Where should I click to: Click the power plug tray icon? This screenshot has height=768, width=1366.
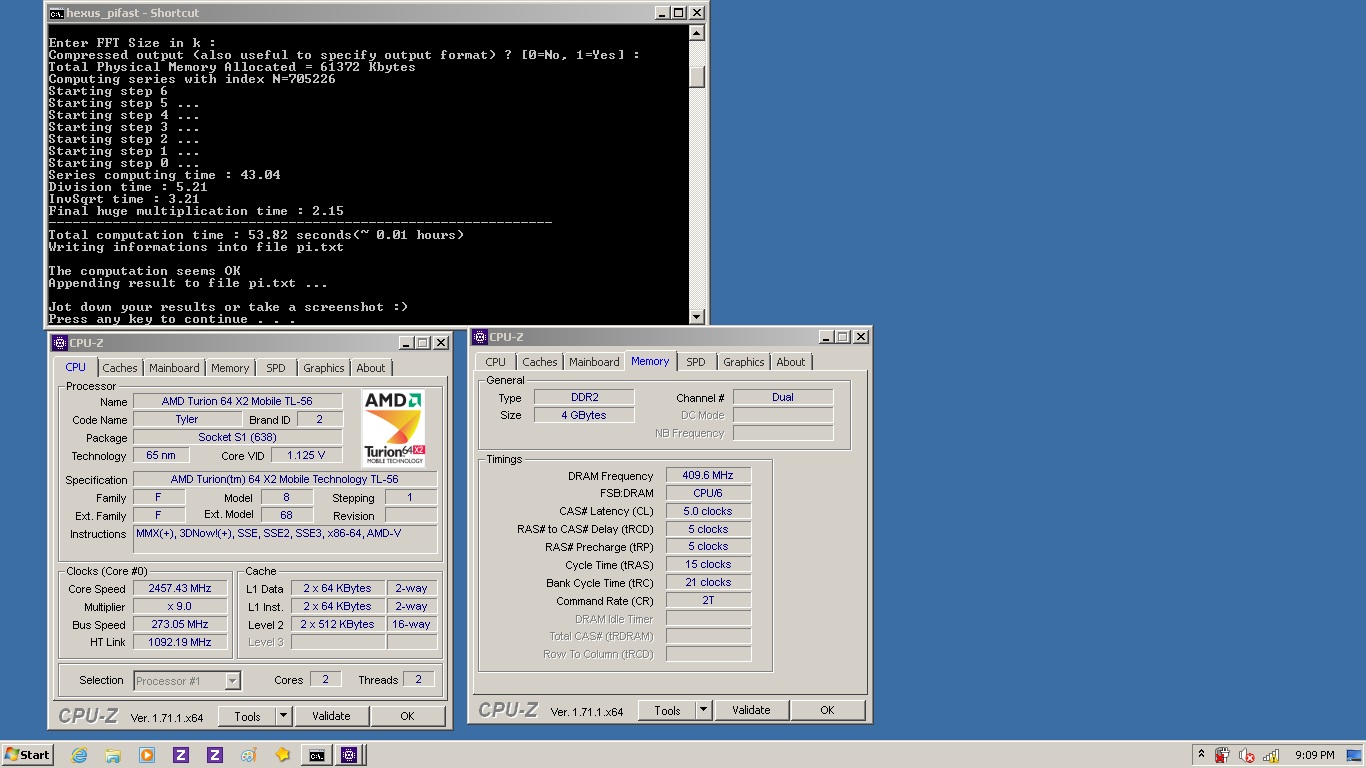[1222, 755]
